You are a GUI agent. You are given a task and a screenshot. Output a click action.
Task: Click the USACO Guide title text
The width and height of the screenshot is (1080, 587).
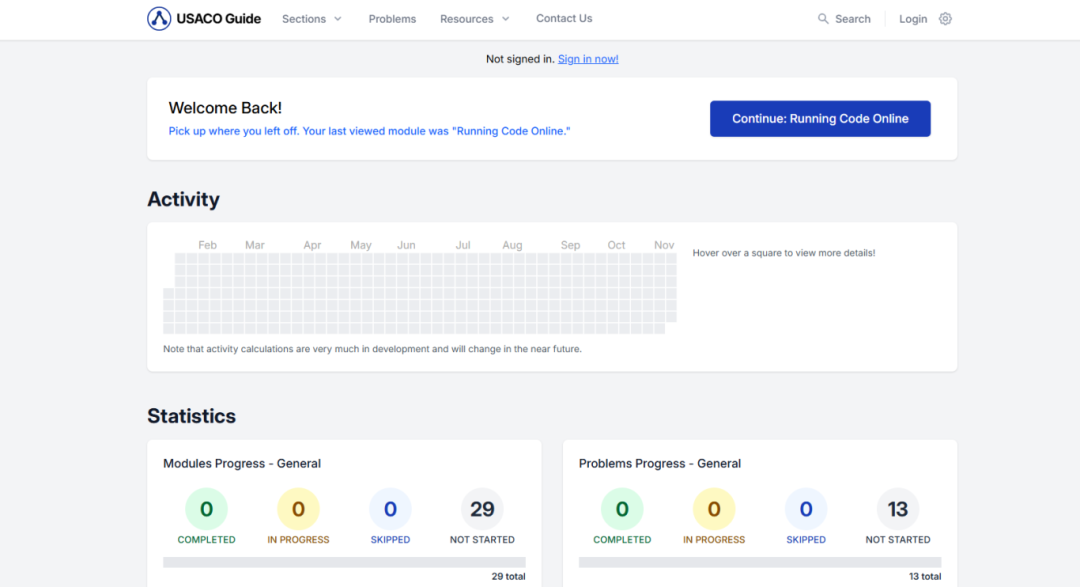coord(219,19)
